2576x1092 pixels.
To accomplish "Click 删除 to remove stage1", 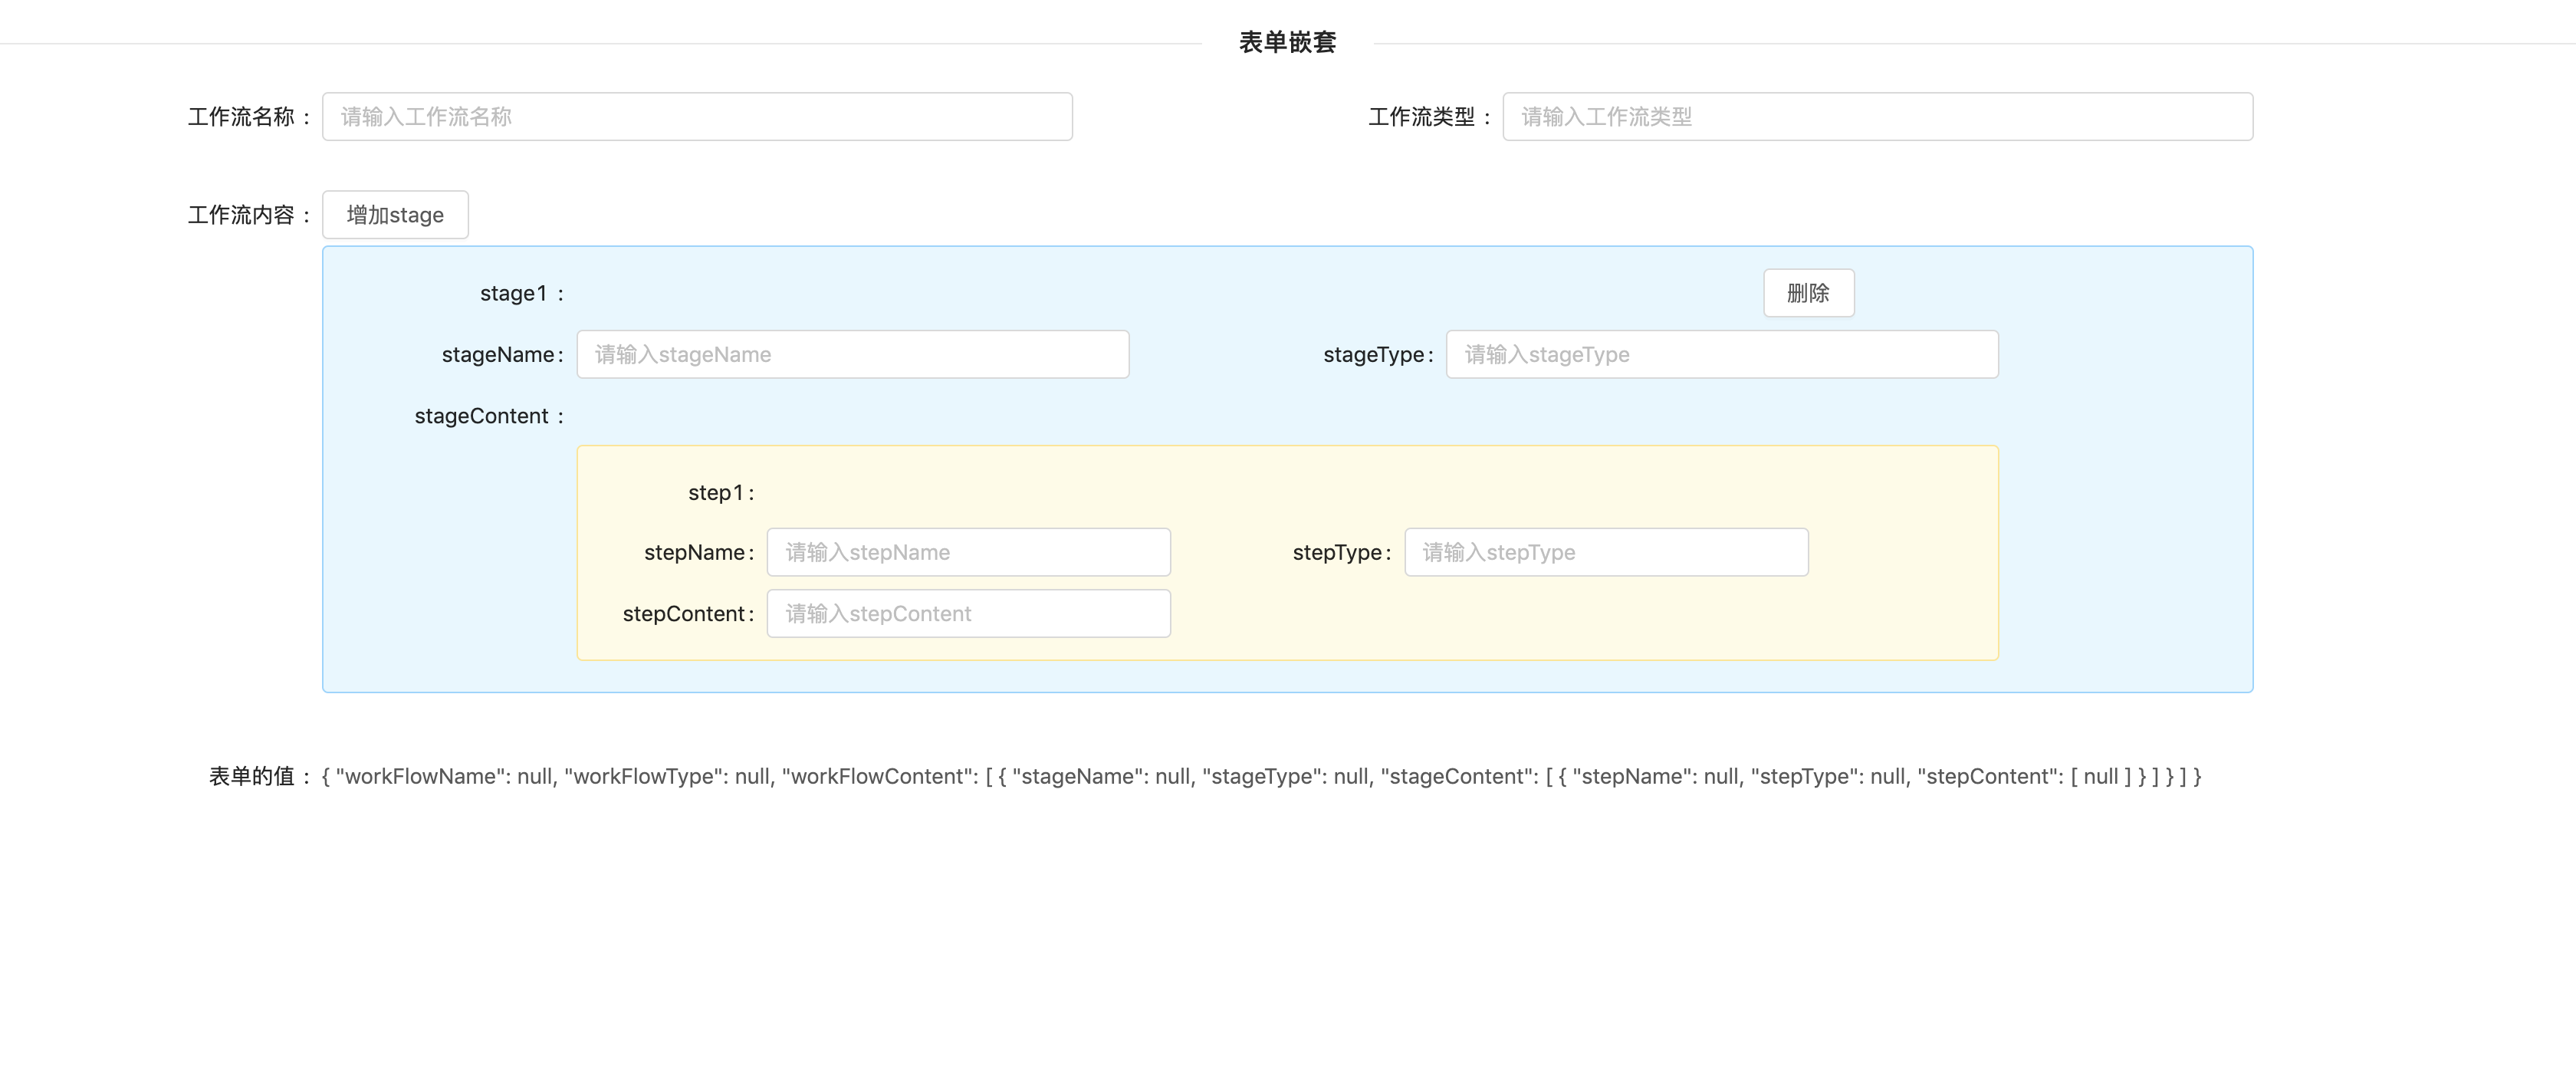I will point(1808,293).
